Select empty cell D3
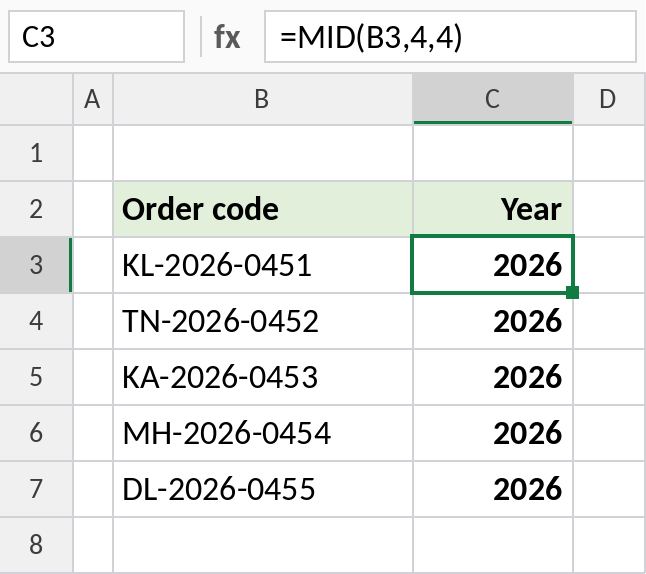 [610, 265]
